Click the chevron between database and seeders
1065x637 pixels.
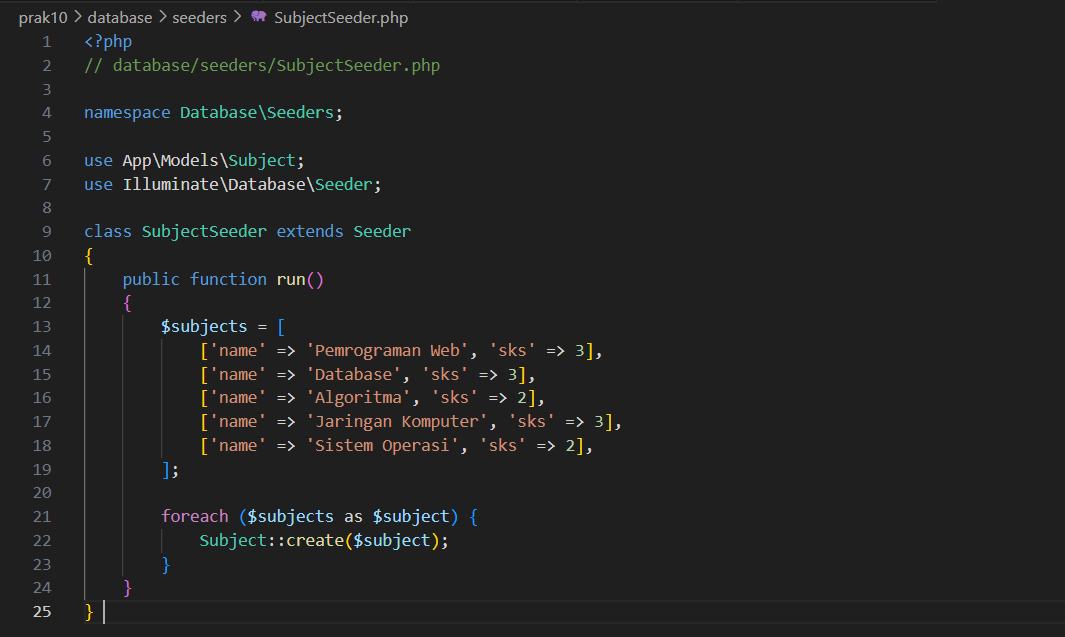(163, 17)
